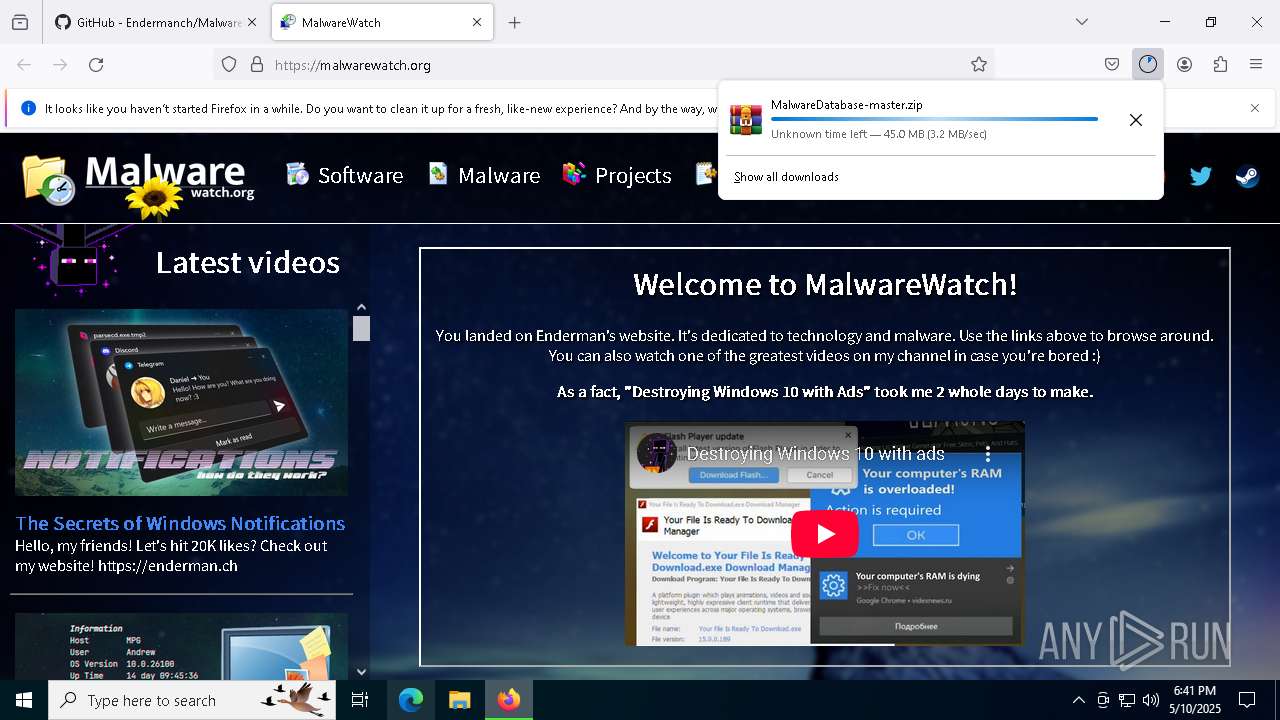The image size is (1280, 720).
Task: Open the Software menu item
Action: 344,175
